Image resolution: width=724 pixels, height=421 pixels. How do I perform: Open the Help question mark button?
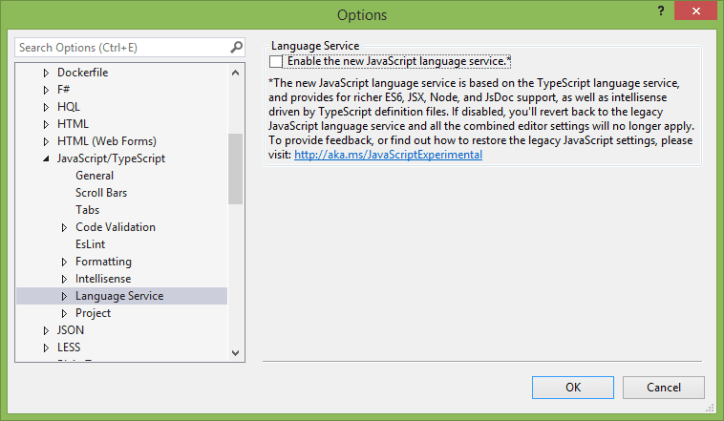(x=661, y=10)
